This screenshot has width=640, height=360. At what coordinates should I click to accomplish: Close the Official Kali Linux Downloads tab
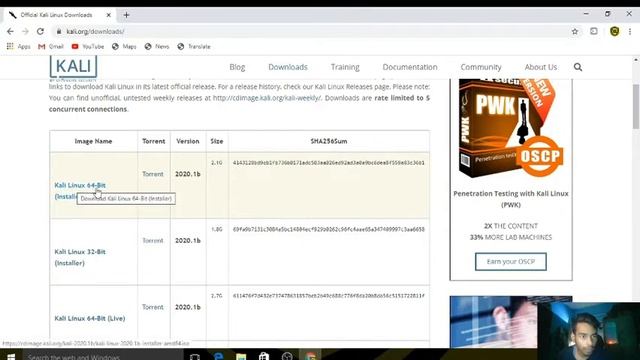pyautogui.click(x=109, y=15)
